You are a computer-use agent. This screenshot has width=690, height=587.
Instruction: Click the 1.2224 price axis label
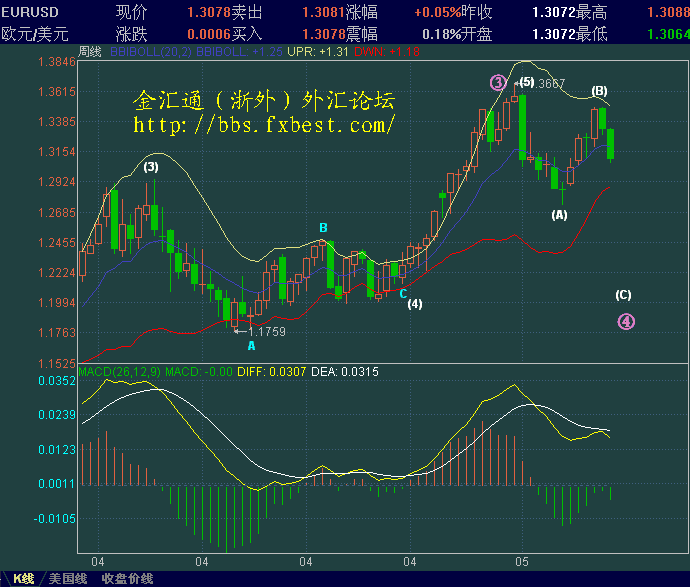pyautogui.click(x=57, y=272)
